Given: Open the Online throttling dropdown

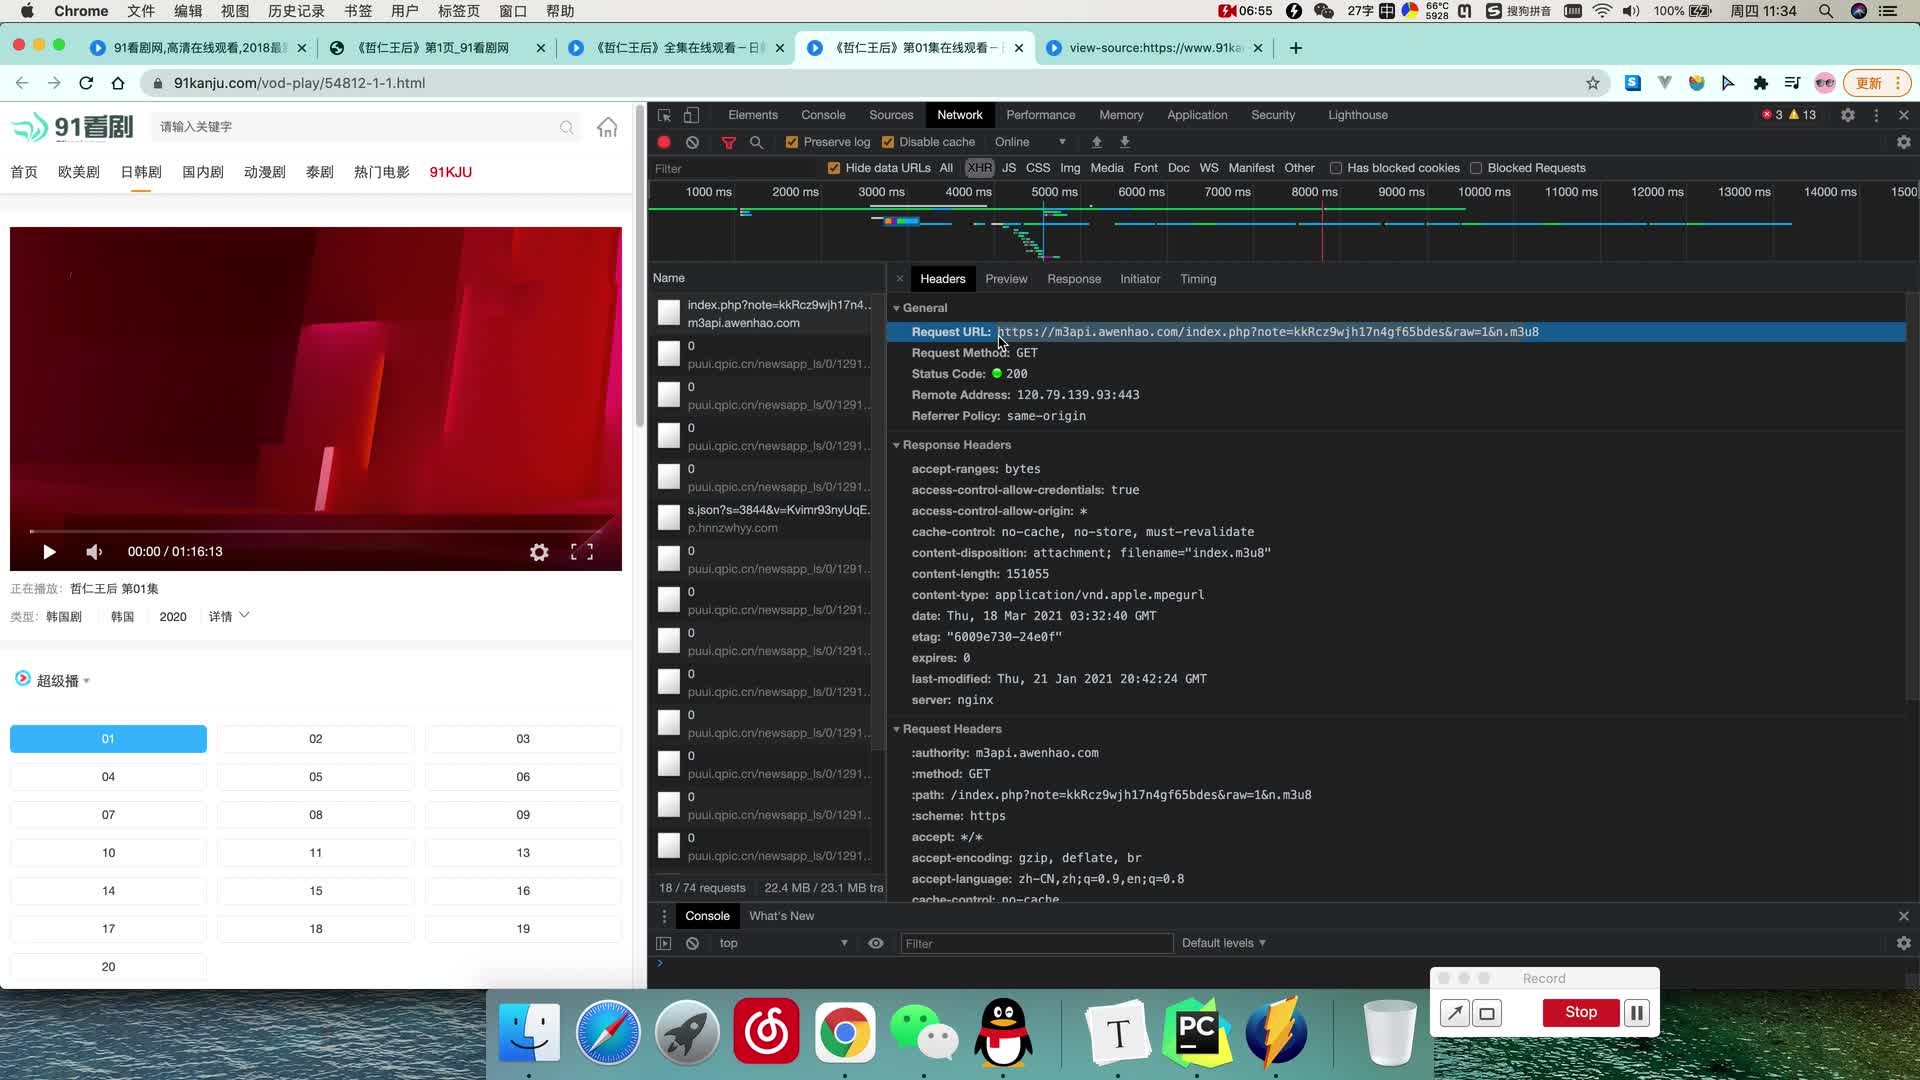Looking at the screenshot, I should point(1030,142).
